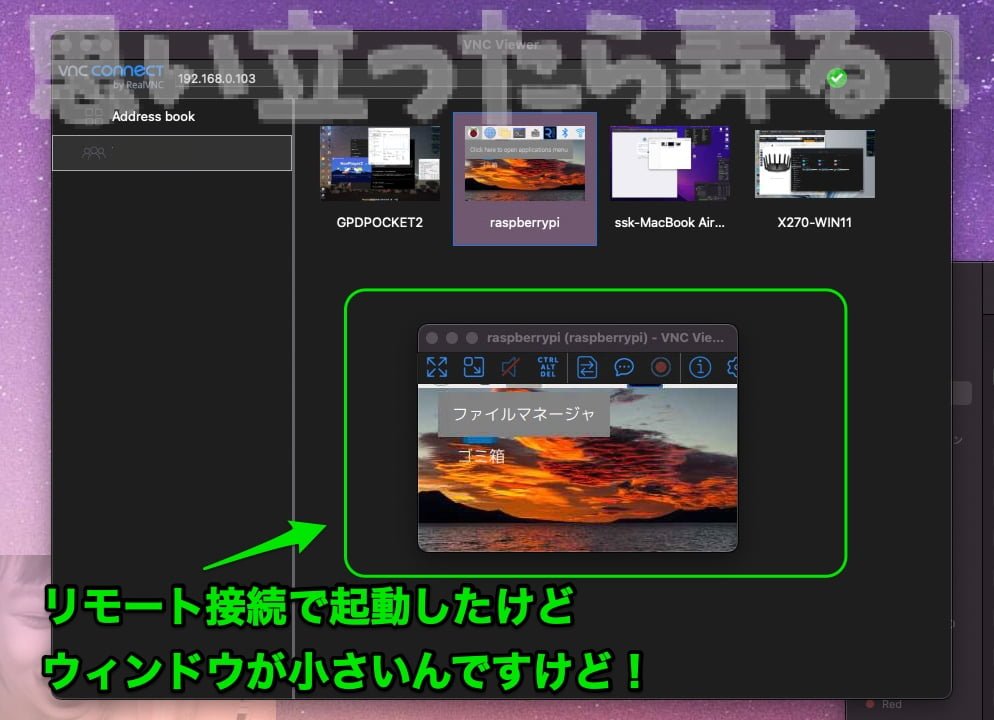This screenshot has height=720, width=994.
Task: Open the file transfer tool
Action: (587, 367)
